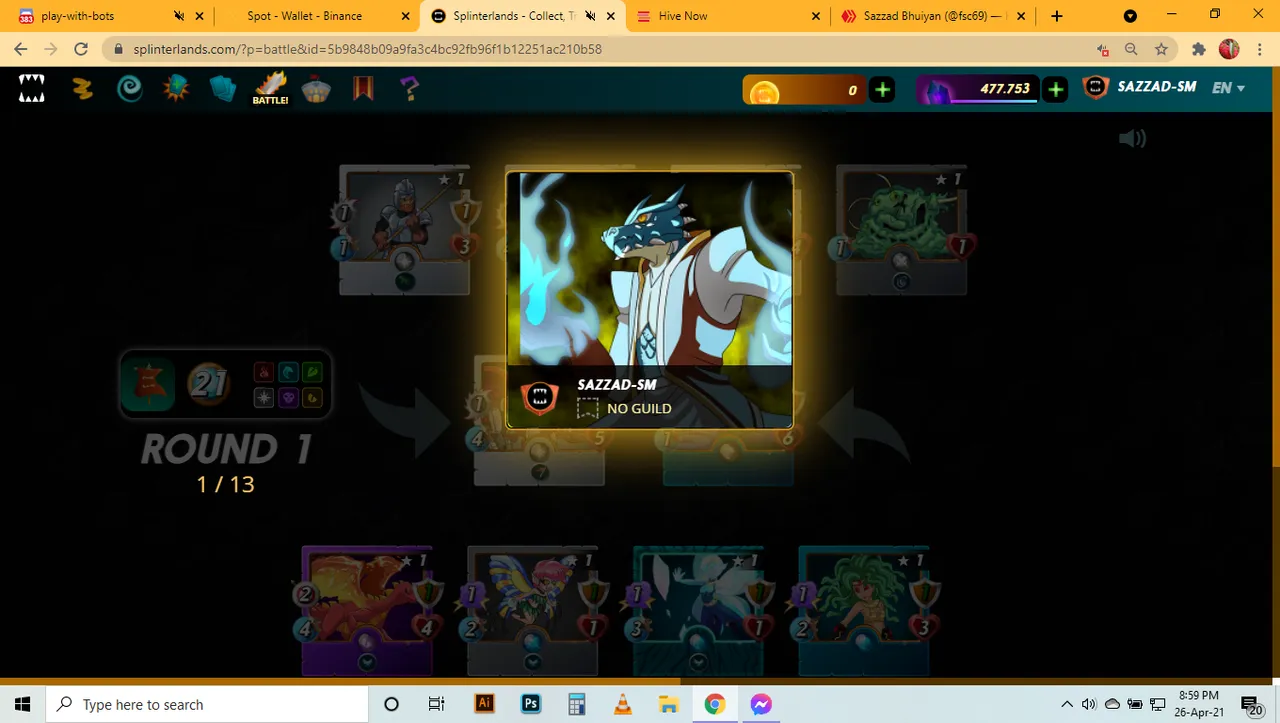Click the Windows taskbar search box
The image size is (1280, 723).
coord(208,704)
